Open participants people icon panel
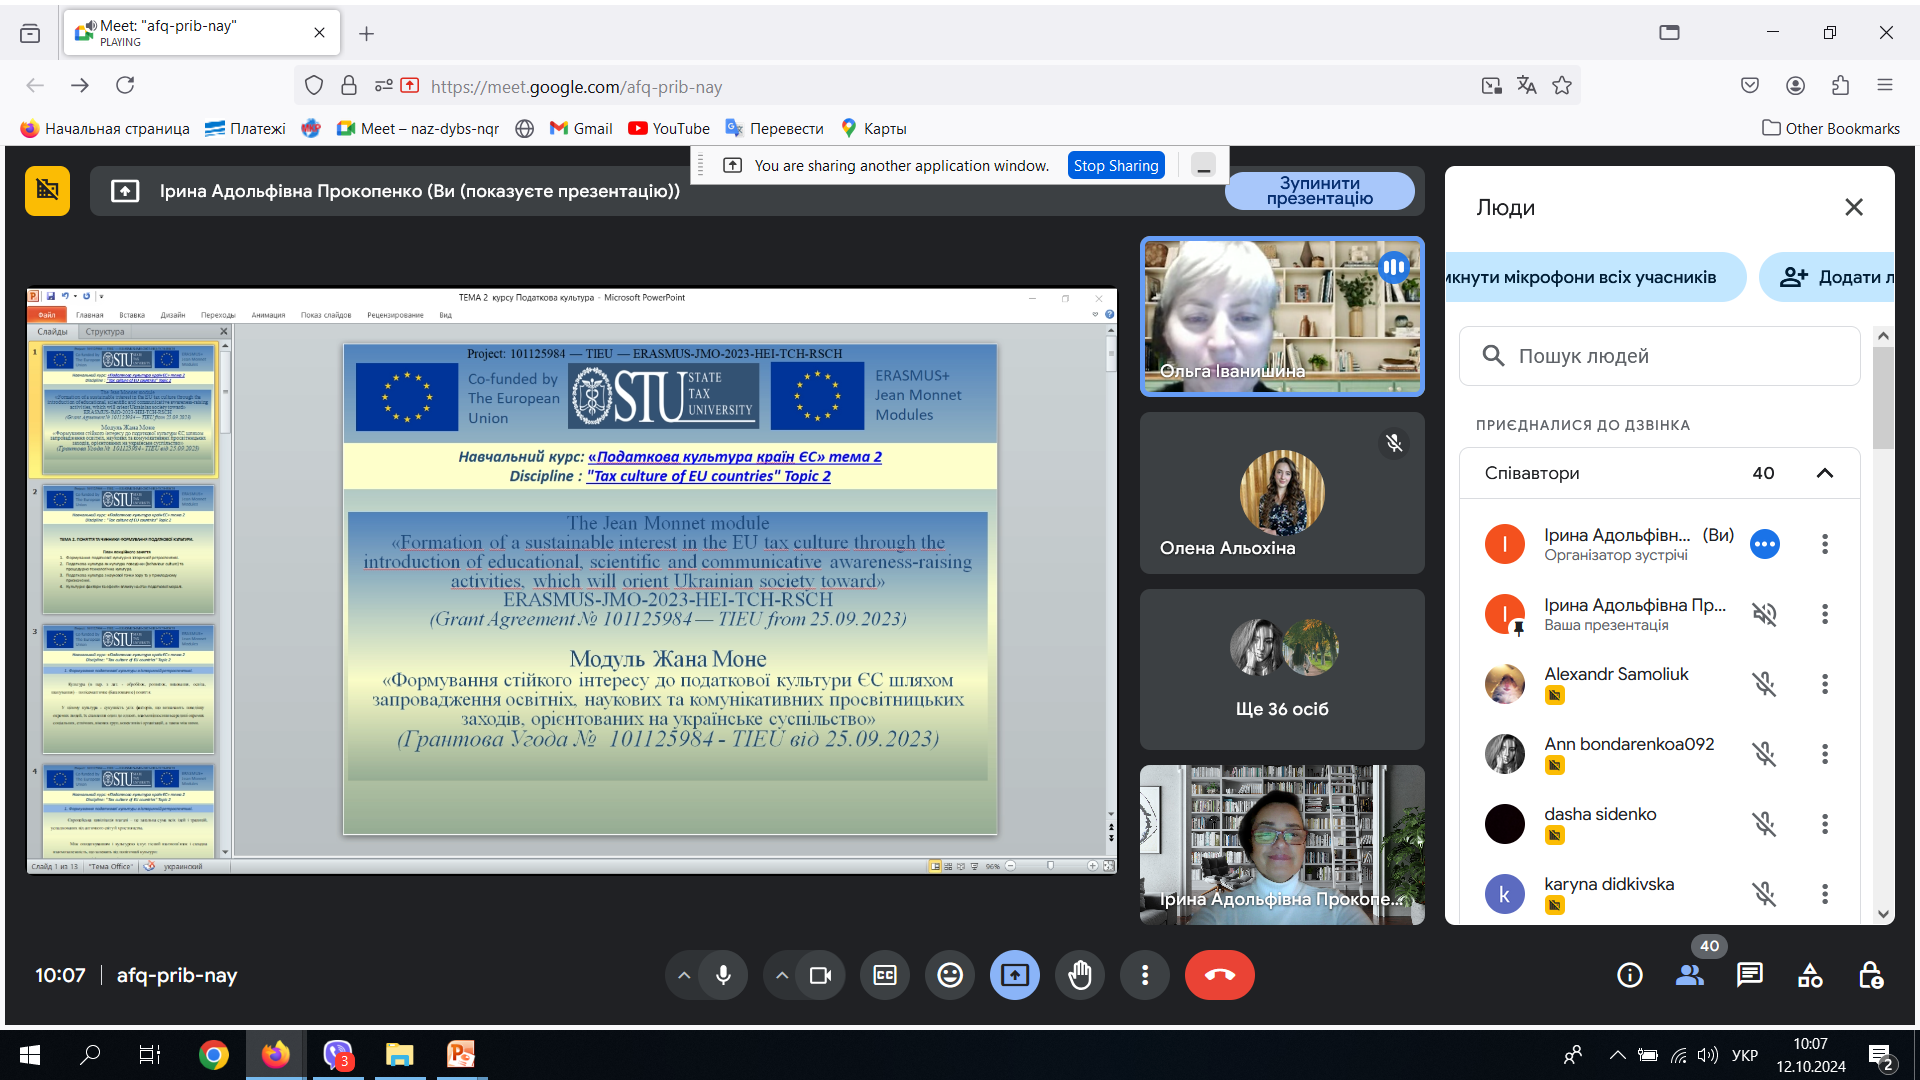The height and width of the screenshot is (1080, 1920). [1689, 976]
